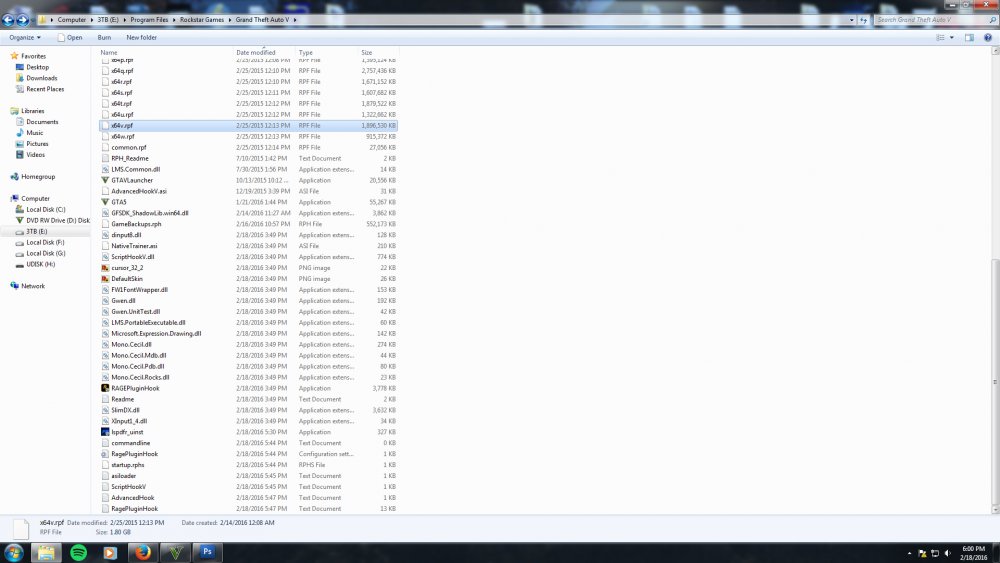Open address bar history dropdown
The image size is (1000, 563).
pos(851,20)
